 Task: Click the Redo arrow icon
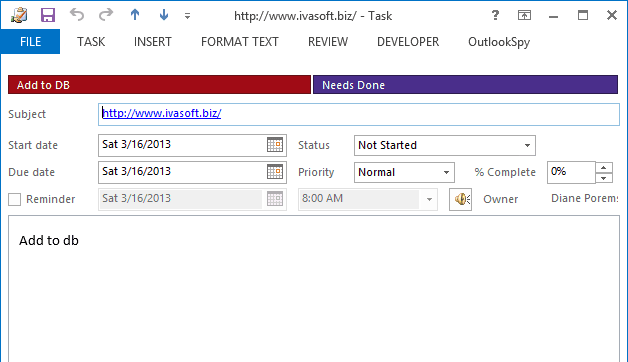pyautogui.click(x=106, y=15)
